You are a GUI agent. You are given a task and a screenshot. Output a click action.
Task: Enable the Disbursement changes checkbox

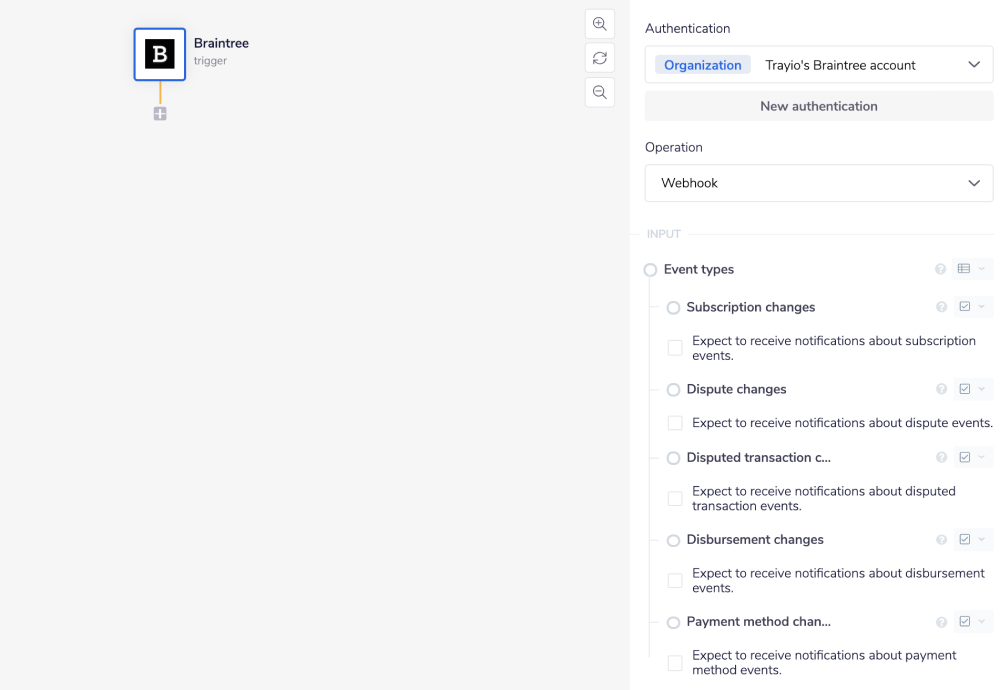pos(675,580)
